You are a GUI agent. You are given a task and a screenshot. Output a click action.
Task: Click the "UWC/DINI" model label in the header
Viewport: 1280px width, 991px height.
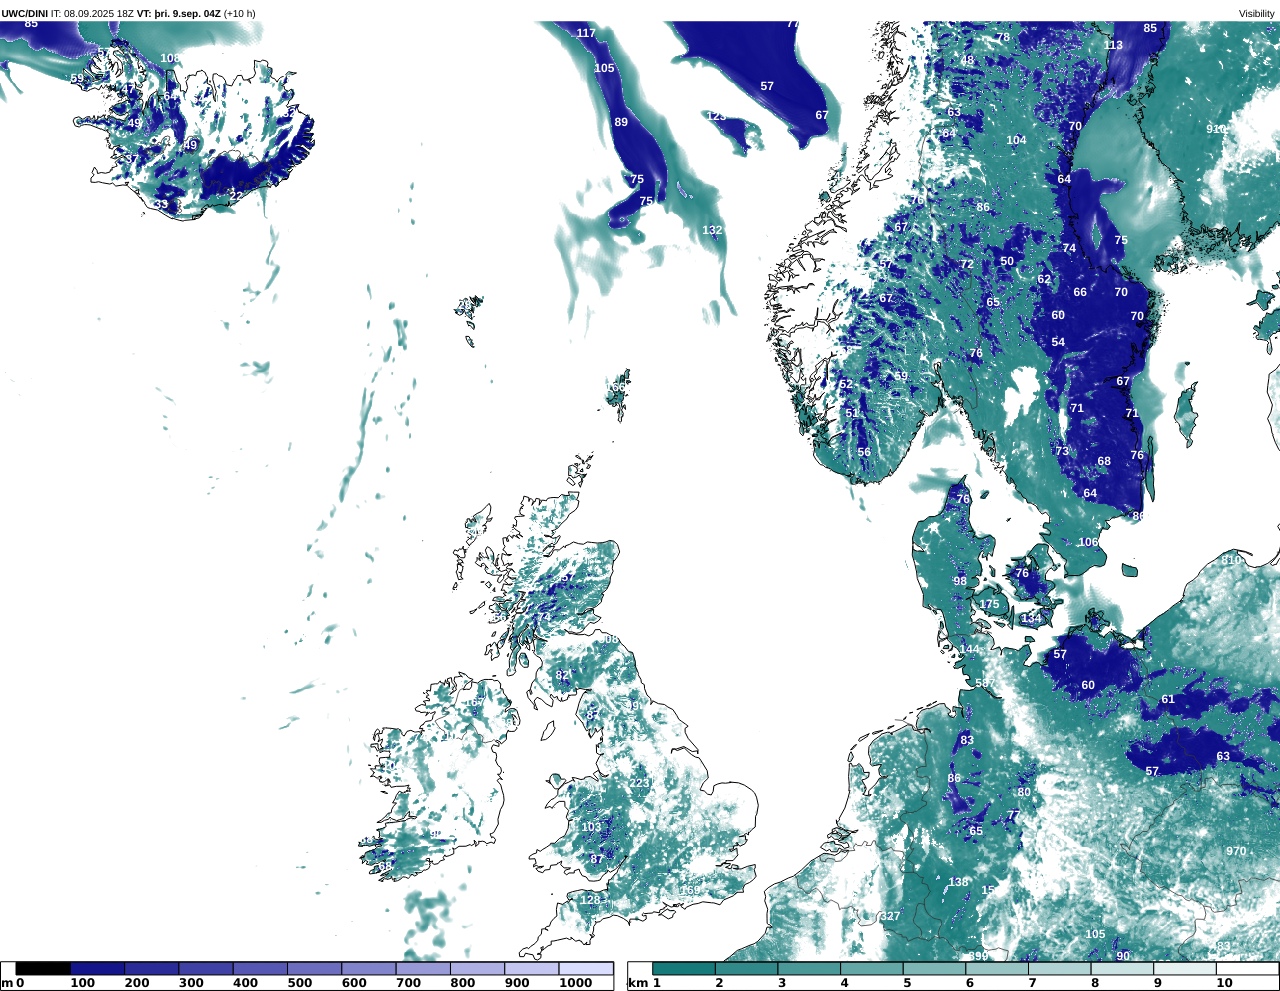[x=24, y=14]
